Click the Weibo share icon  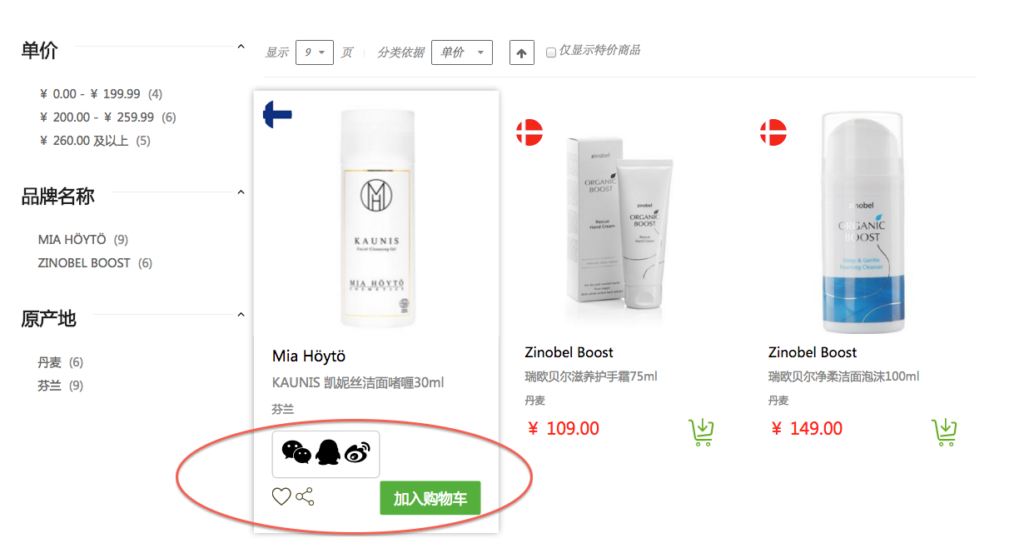357,453
